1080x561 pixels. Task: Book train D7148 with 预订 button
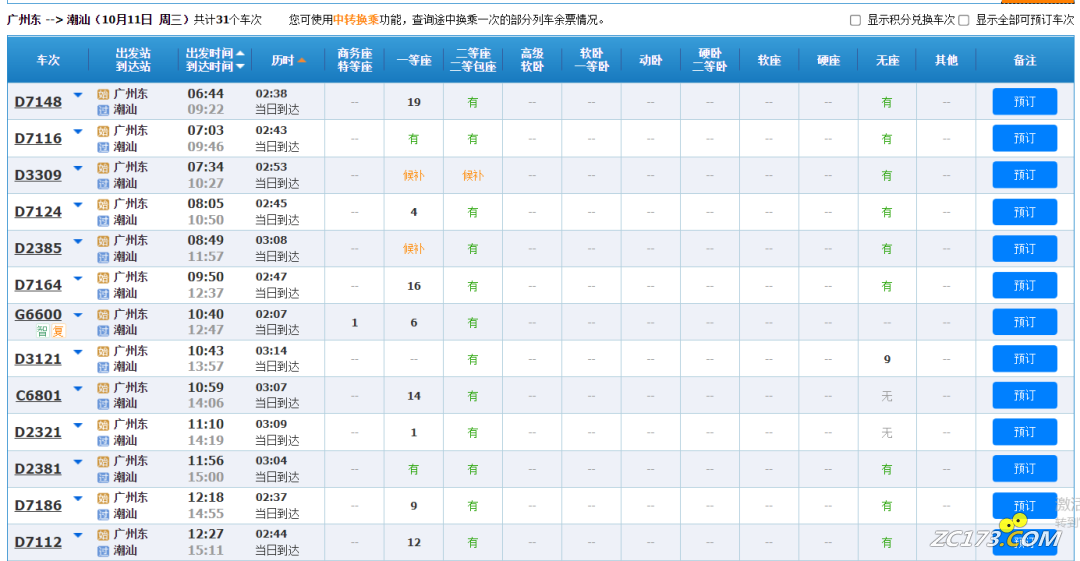tap(1024, 102)
